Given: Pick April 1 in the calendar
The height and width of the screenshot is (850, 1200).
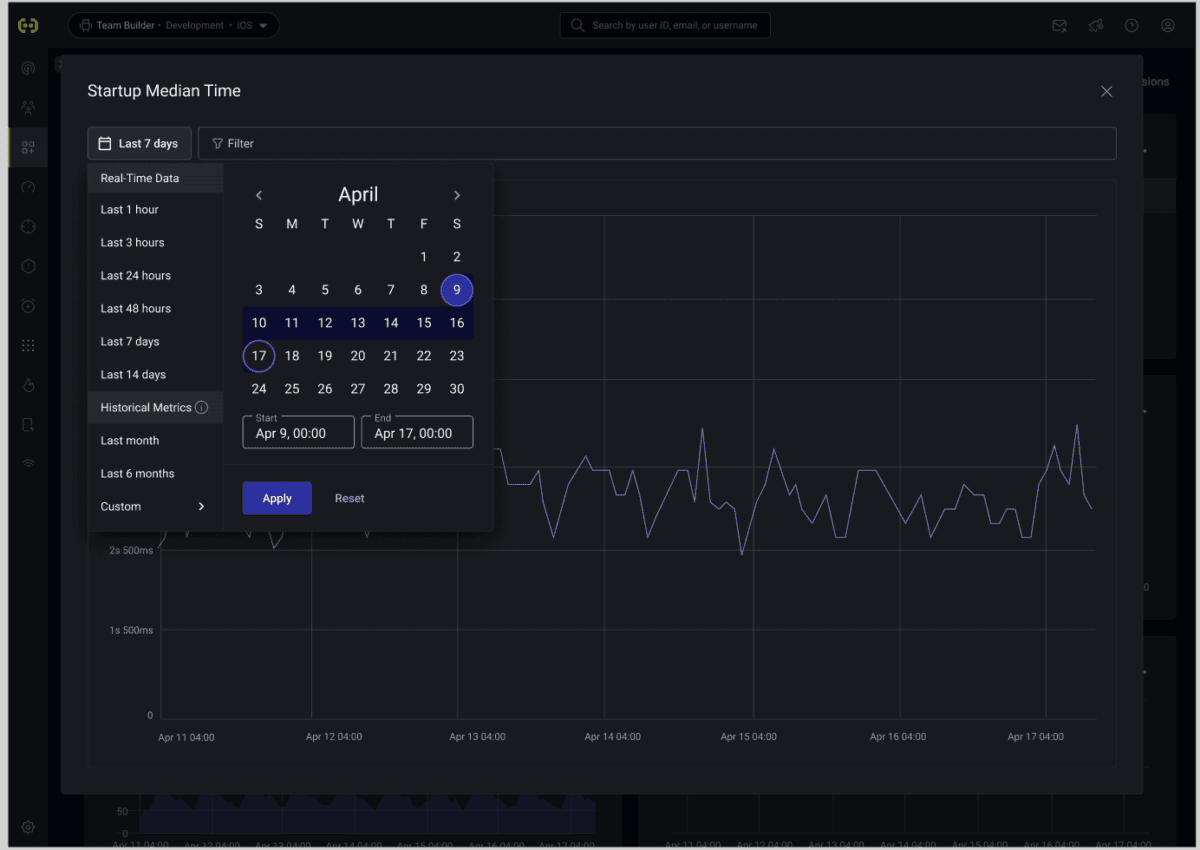Looking at the screenshot, I should [x=424, y=257].
